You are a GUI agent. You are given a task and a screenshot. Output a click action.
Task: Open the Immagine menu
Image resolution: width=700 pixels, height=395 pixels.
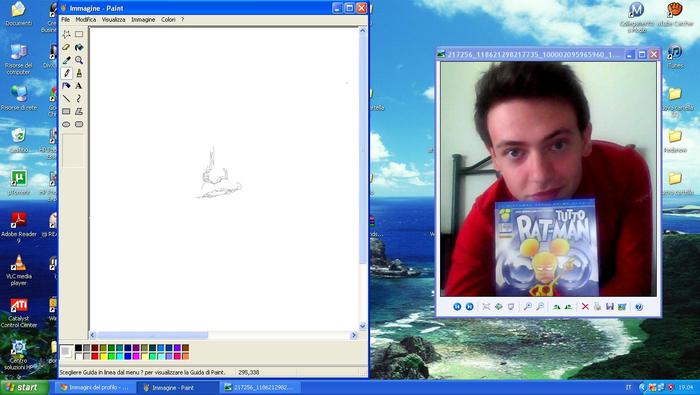coord(143,20)
